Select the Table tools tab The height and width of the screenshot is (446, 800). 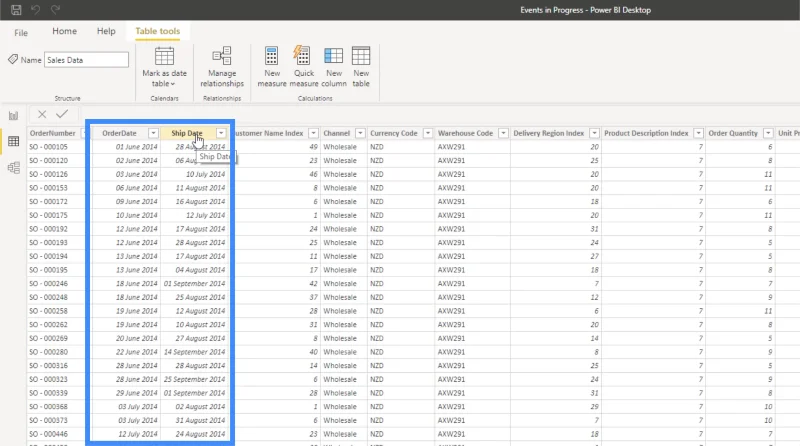(158, 31)
